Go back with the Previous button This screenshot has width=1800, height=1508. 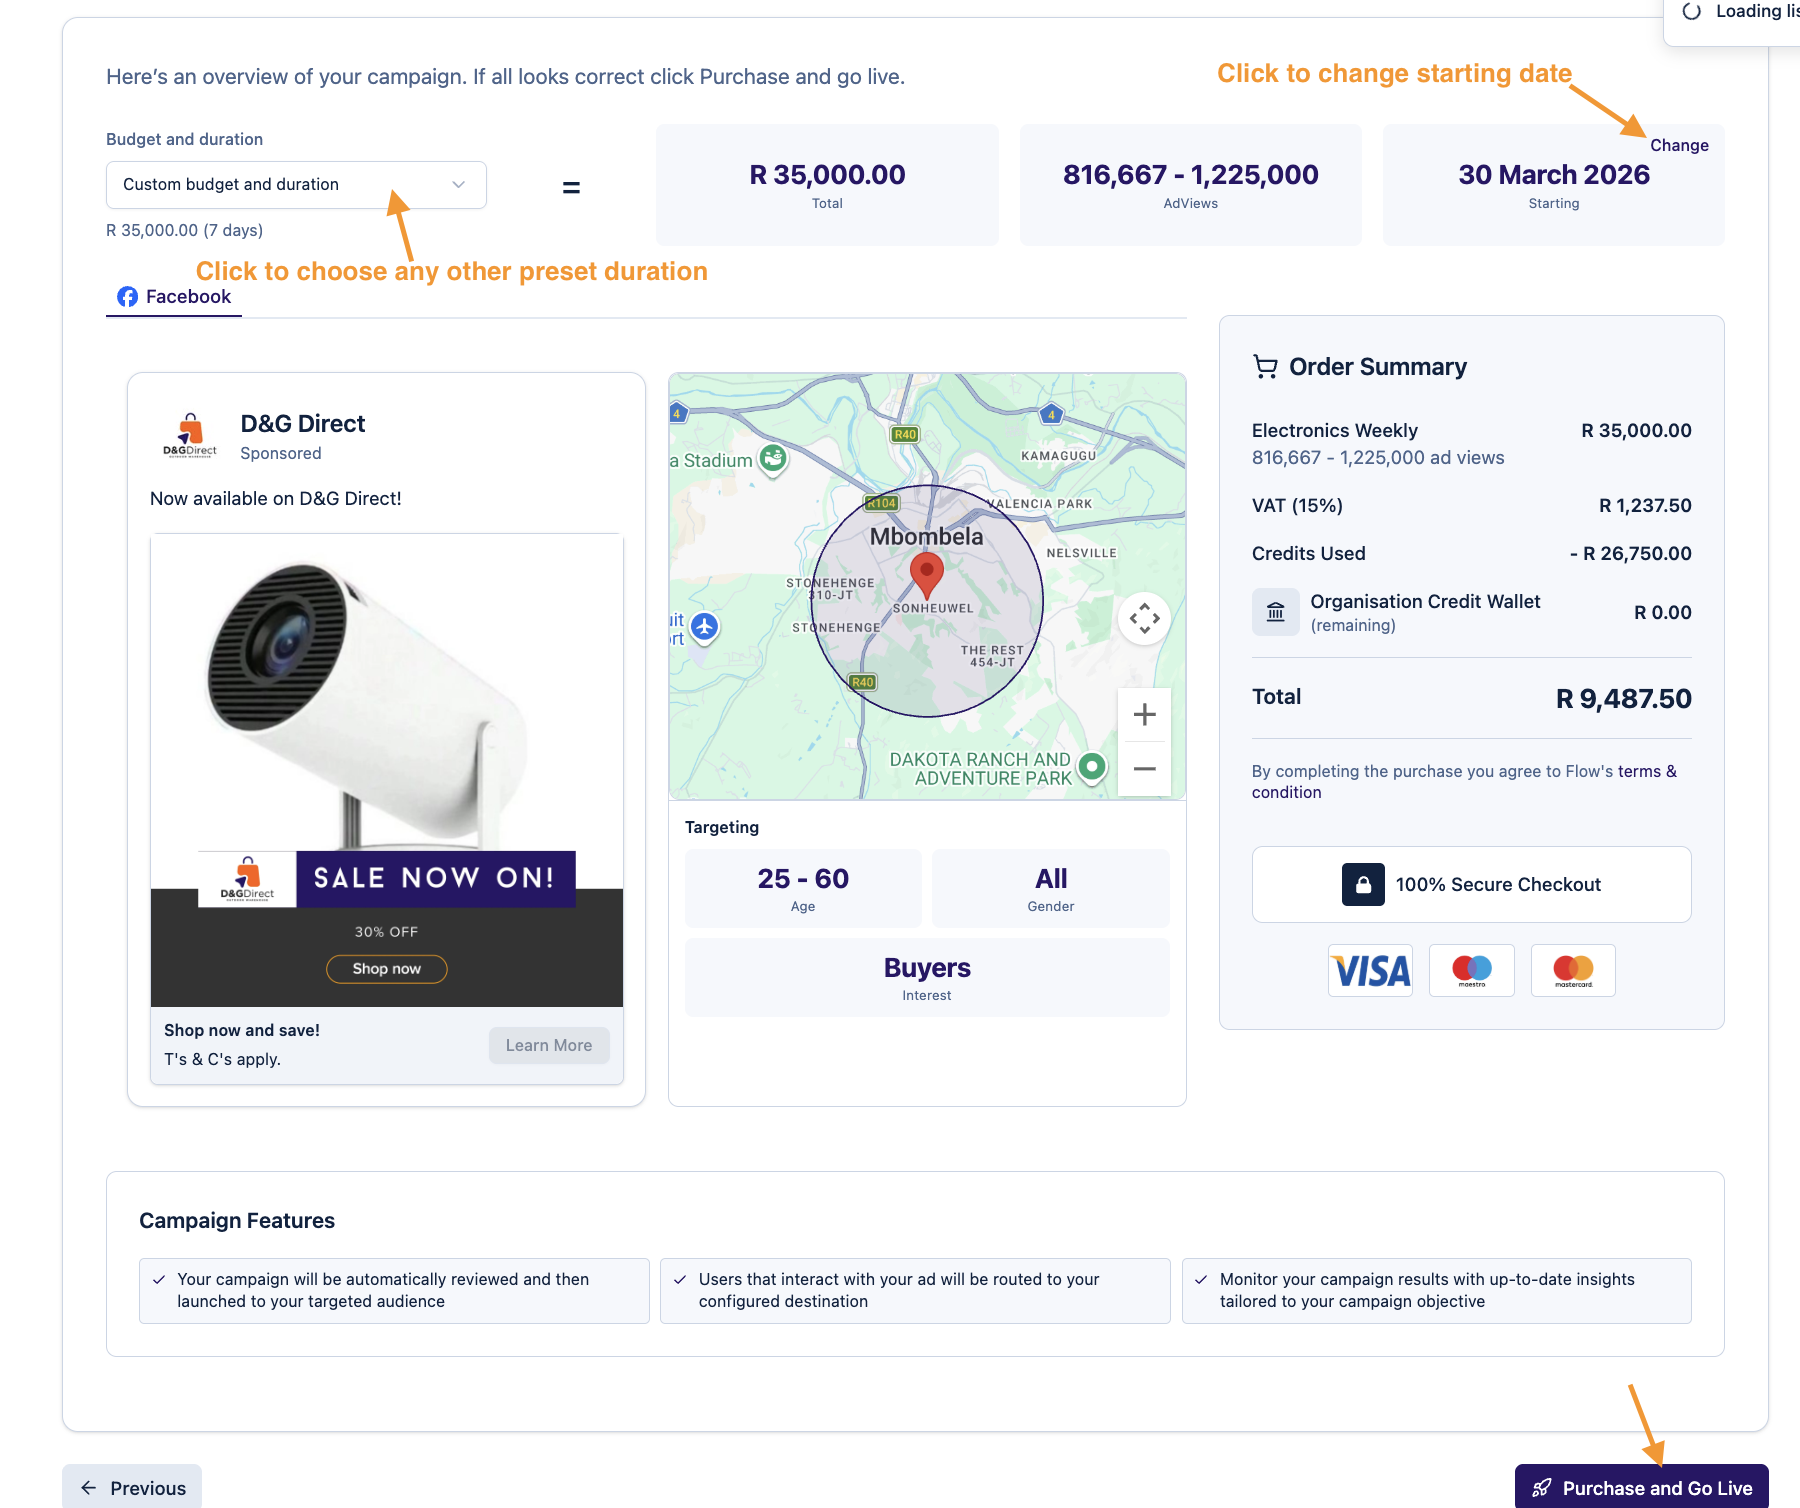pyautogui.click(x=132, y=1488)
